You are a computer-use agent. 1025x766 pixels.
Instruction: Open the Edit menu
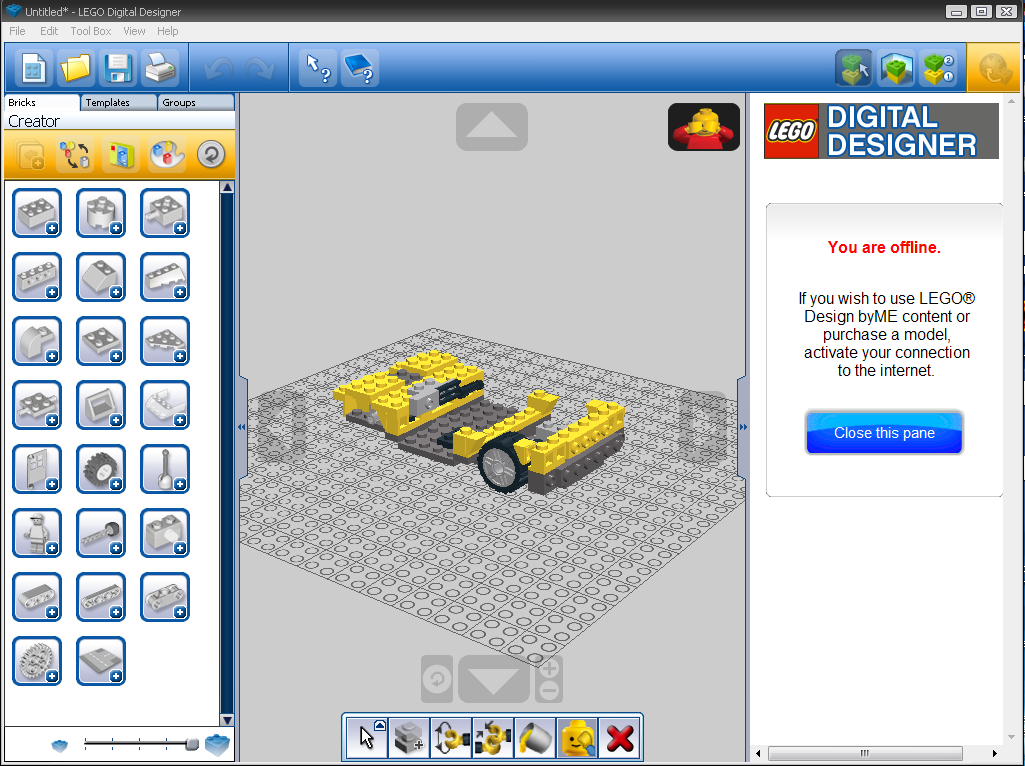click(x=48, y=31)
